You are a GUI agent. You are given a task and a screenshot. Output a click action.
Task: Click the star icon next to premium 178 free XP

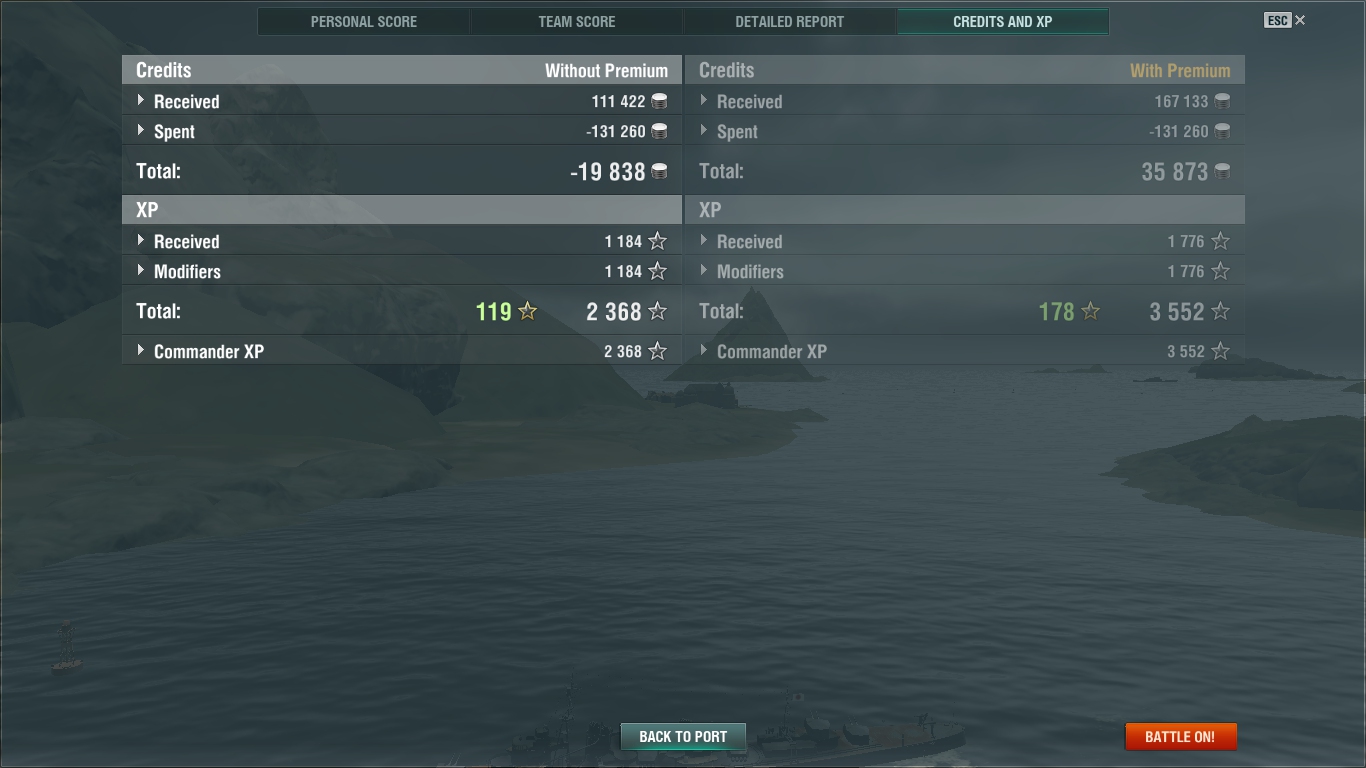[1091, 311]
